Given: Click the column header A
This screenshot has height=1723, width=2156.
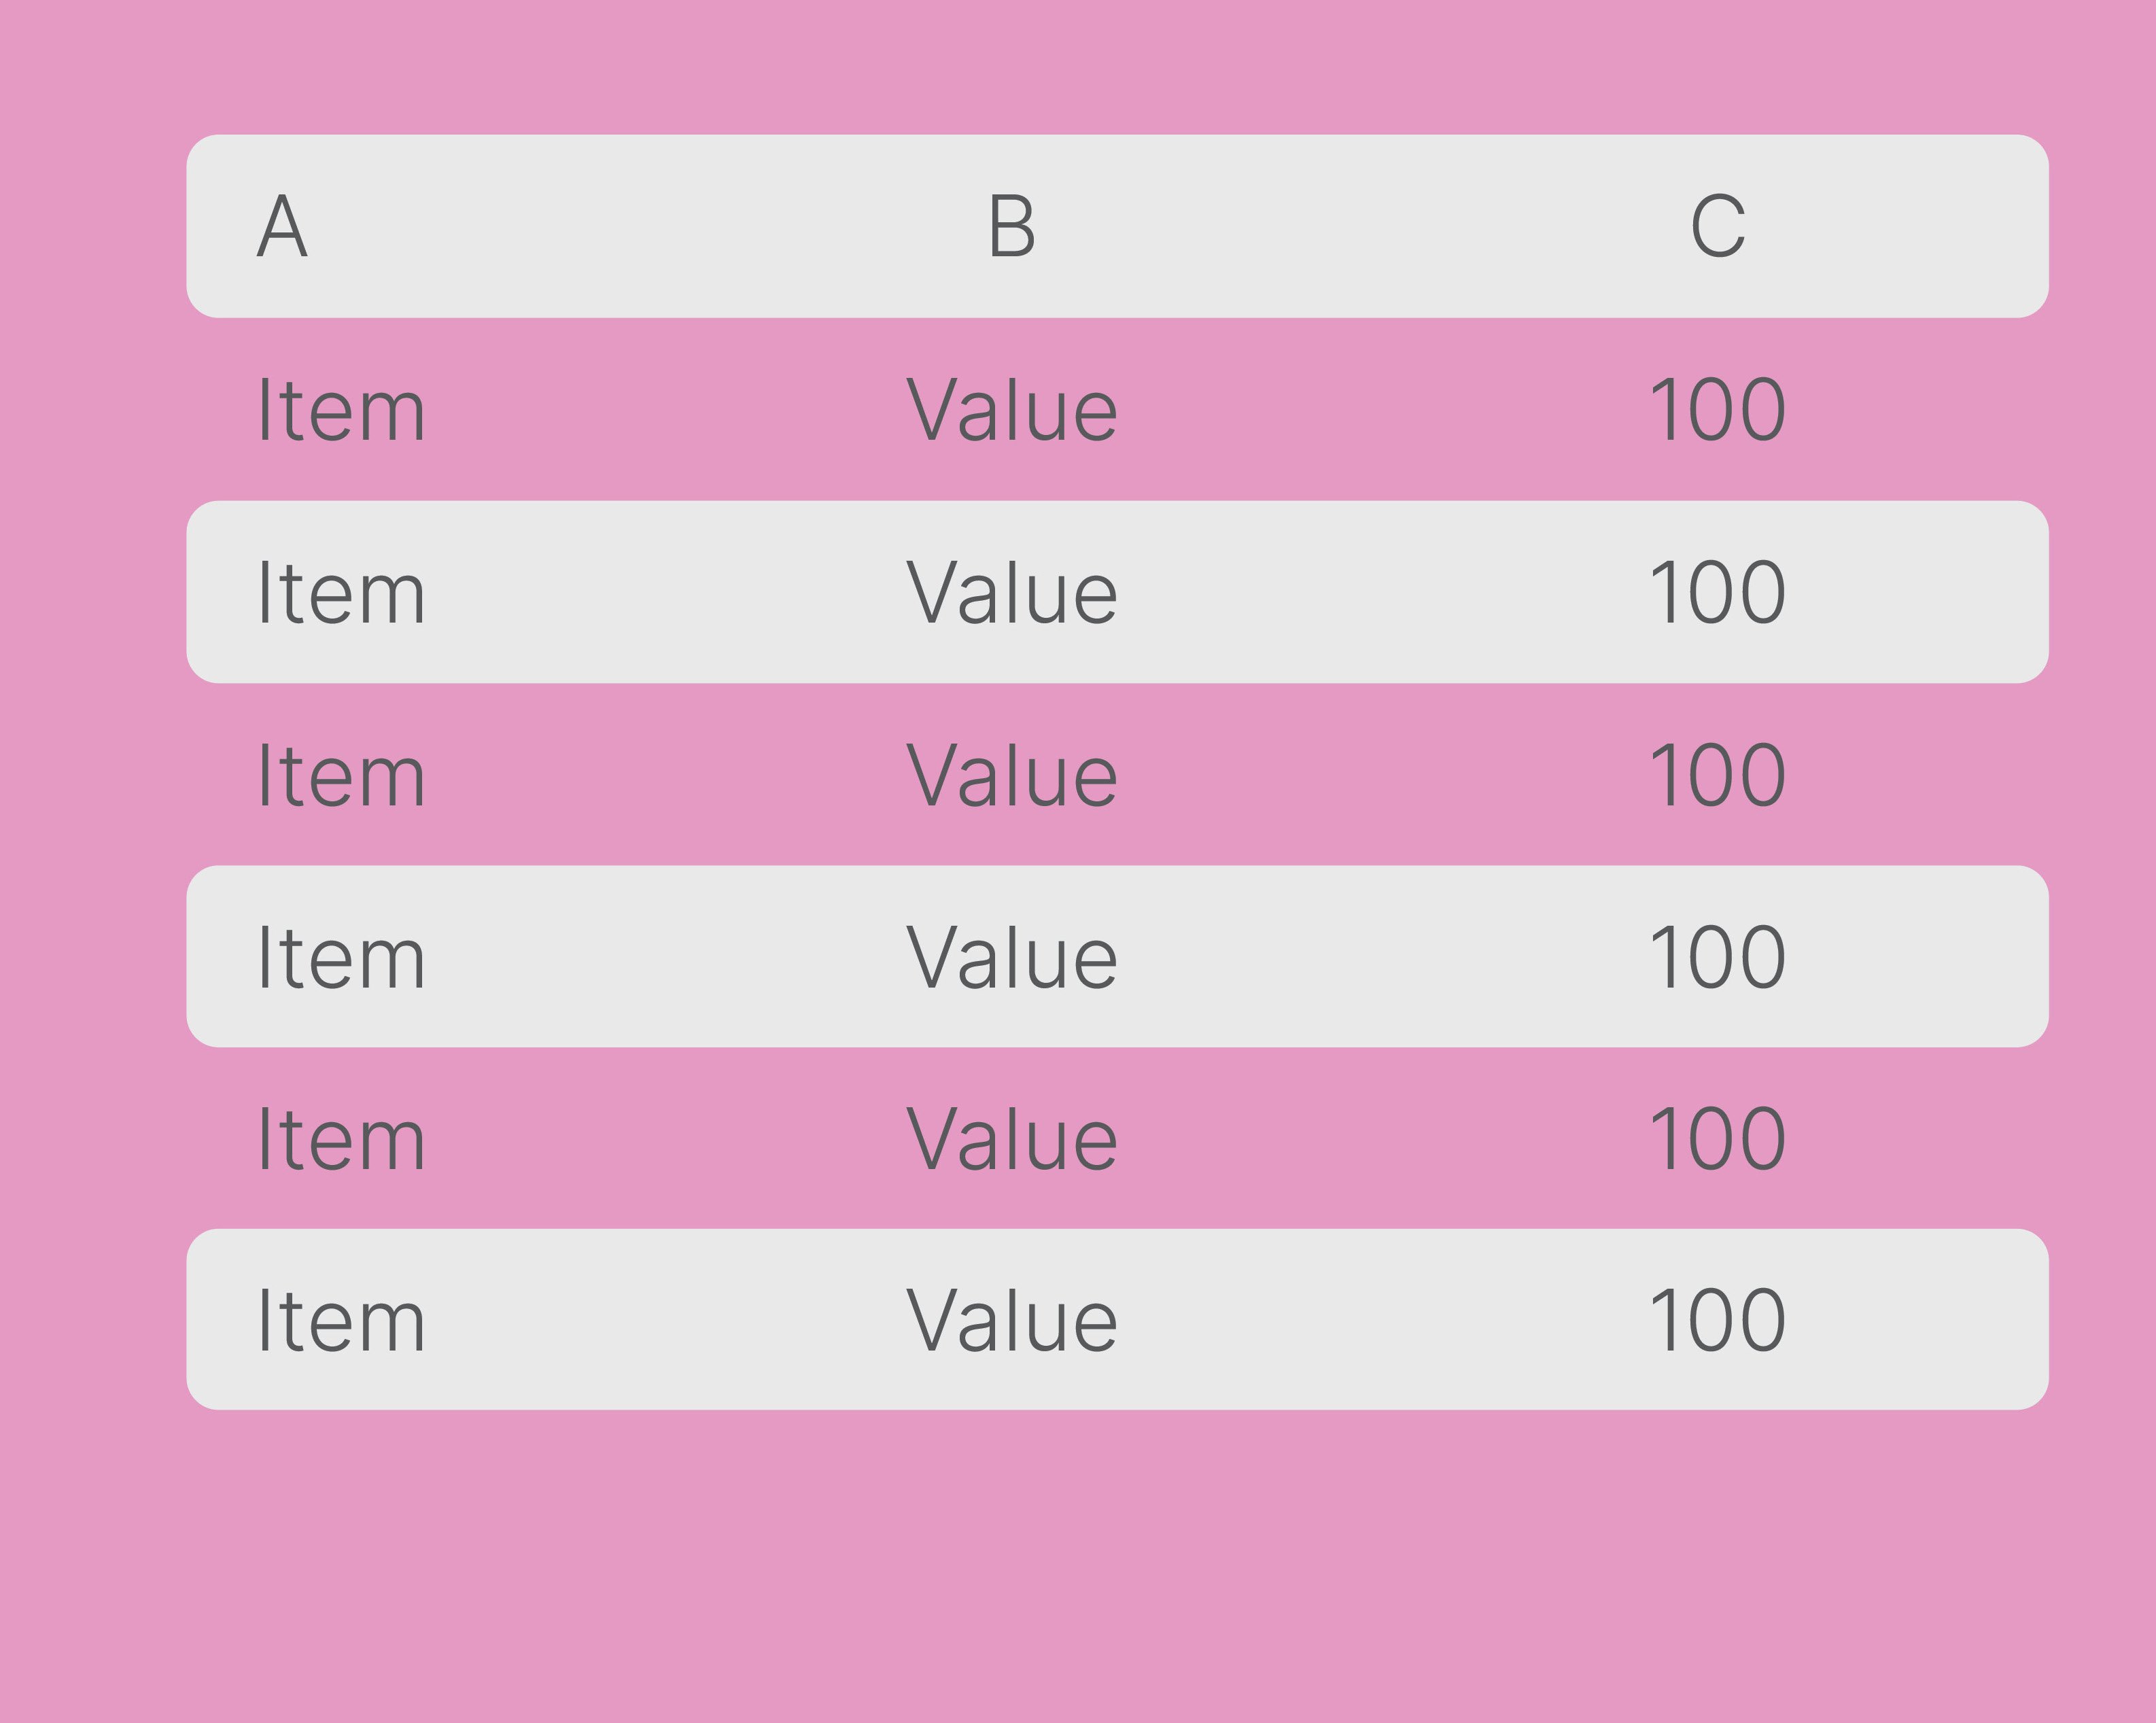Looking at the screenshot, I should [x=282, y=226].
